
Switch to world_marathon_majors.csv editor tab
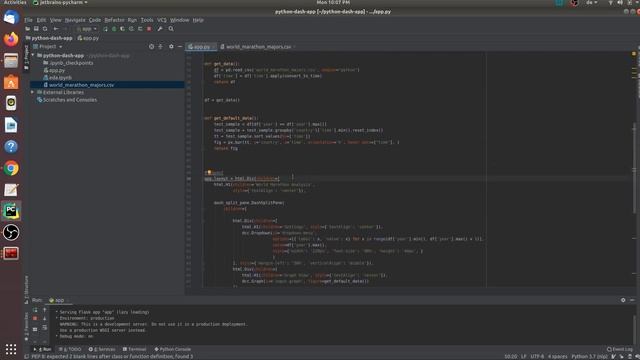tap(257, 47)
